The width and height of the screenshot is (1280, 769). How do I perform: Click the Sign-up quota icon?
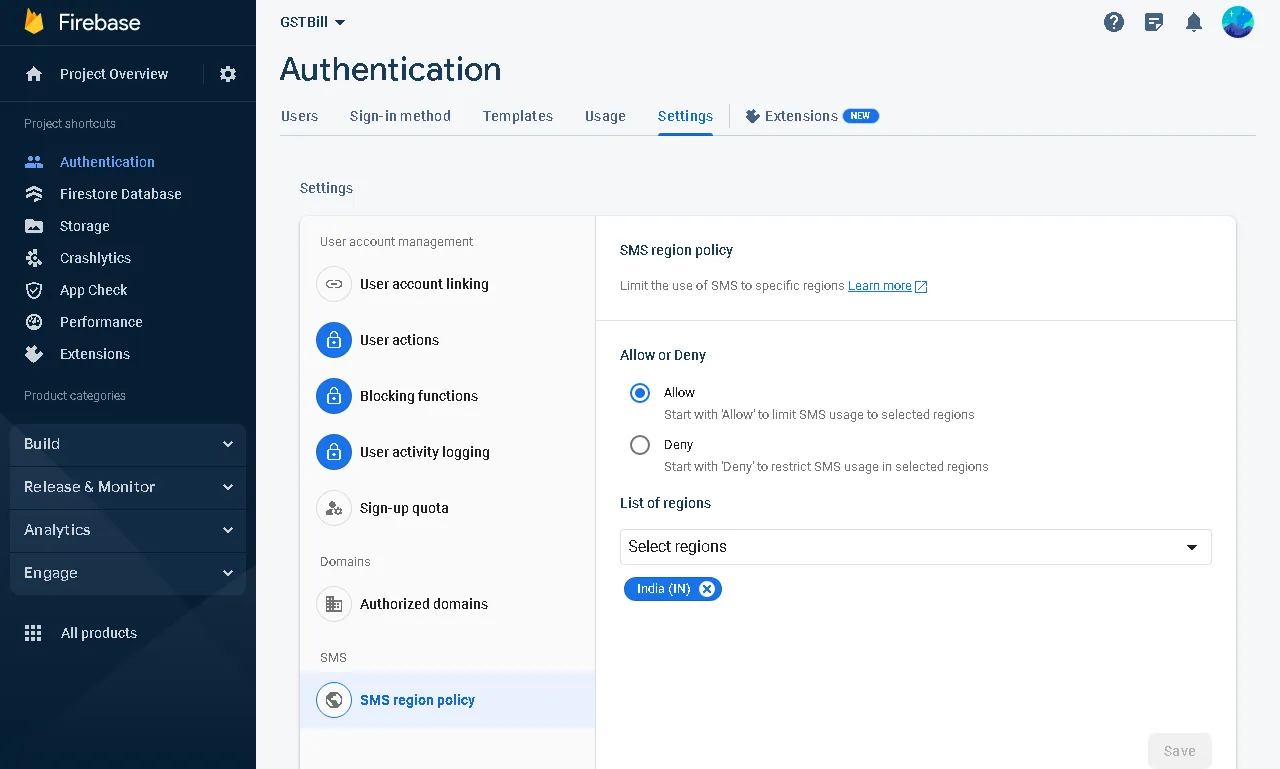click(x=334, y=508)
